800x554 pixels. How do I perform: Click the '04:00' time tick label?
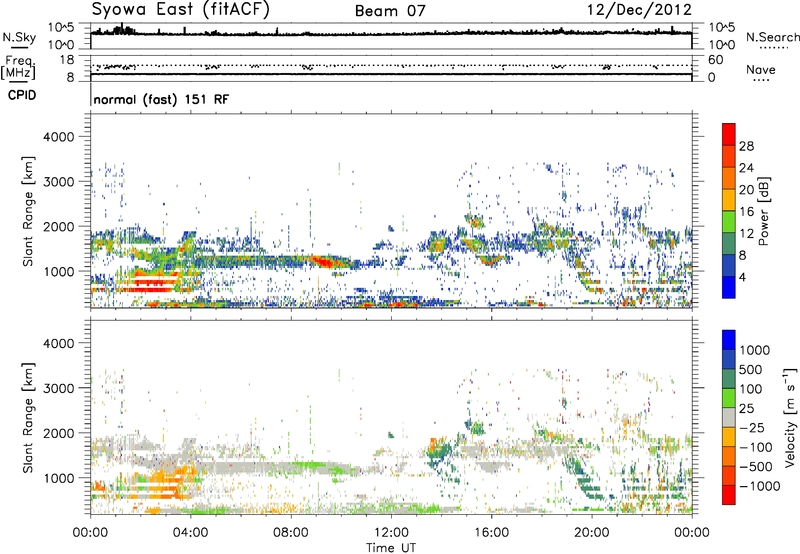[191, 533]
